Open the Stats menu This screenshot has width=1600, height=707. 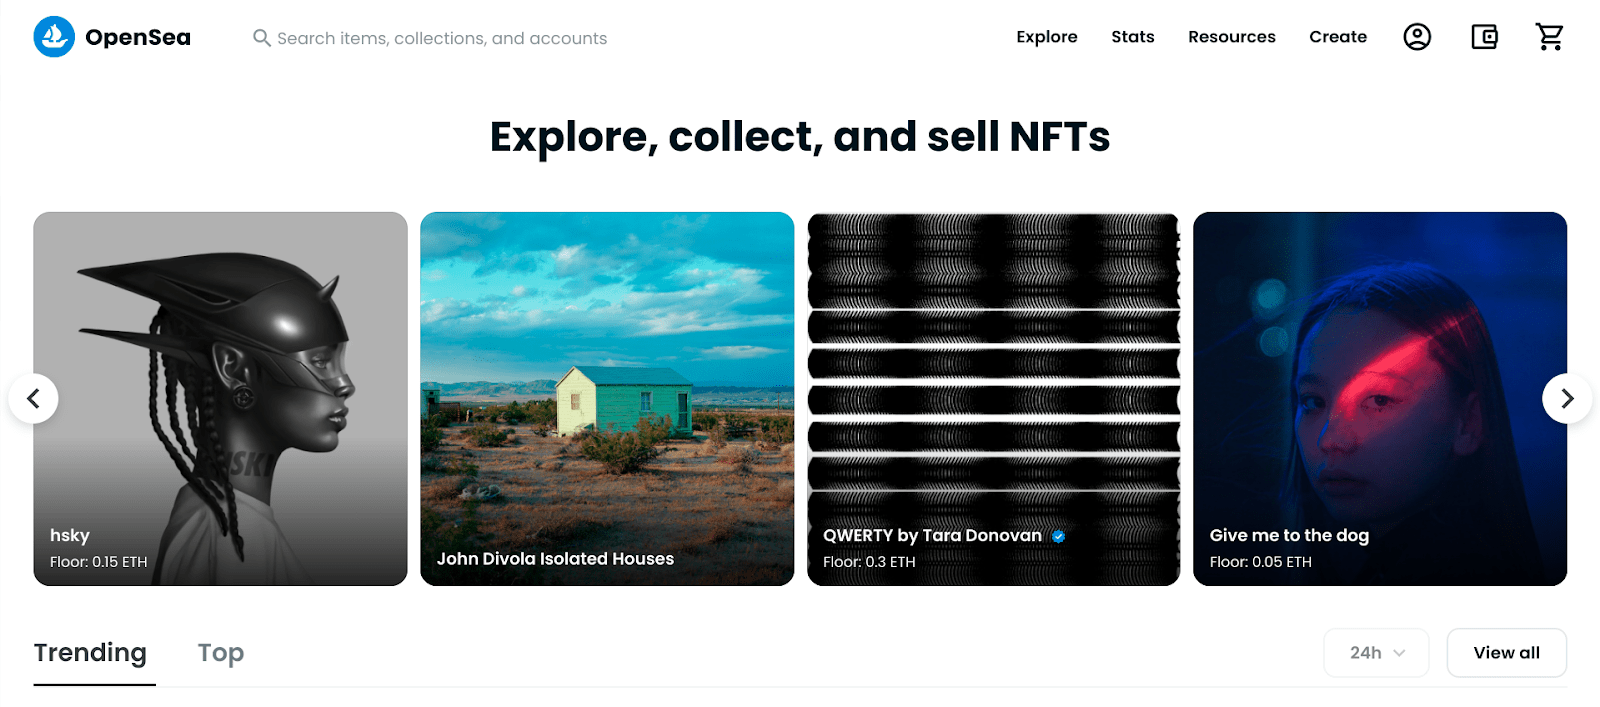(x=1132, y=37)
